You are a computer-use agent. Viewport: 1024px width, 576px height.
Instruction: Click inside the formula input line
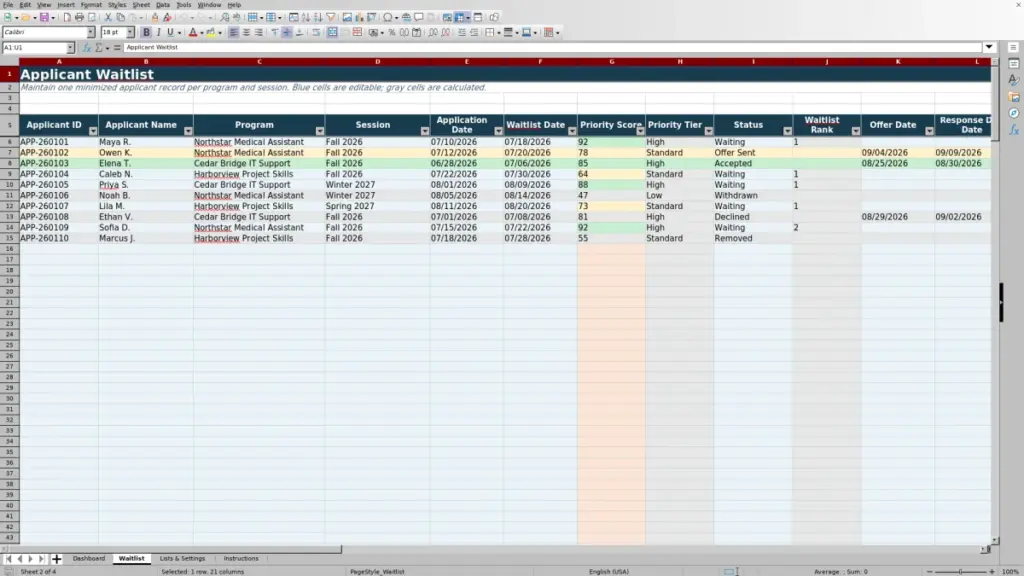(x=552, y=48)
